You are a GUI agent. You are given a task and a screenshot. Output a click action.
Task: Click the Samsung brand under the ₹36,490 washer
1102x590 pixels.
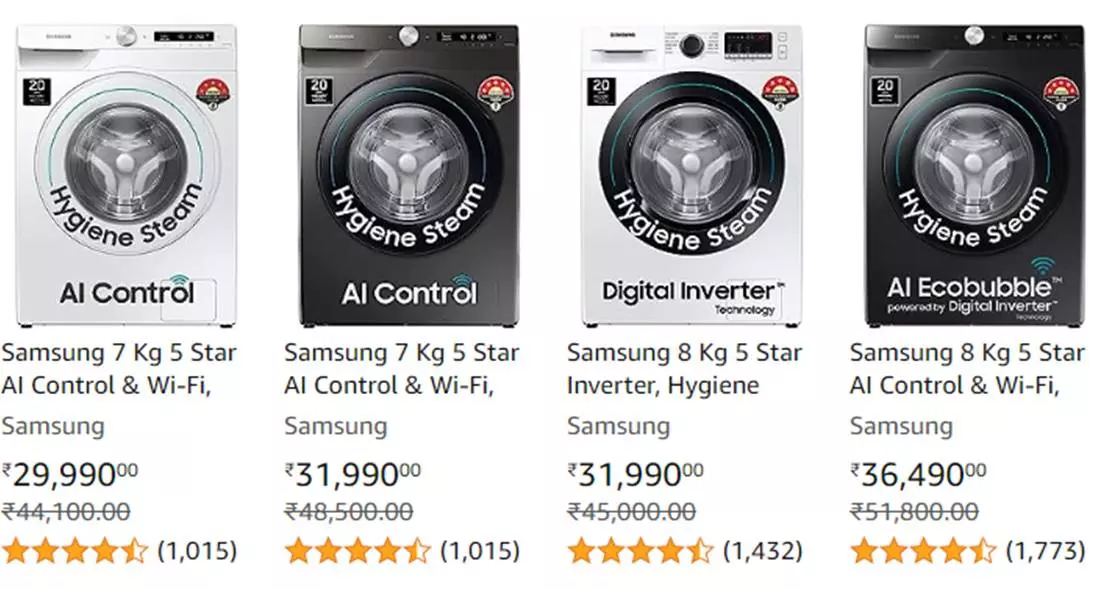pos(901,426)
